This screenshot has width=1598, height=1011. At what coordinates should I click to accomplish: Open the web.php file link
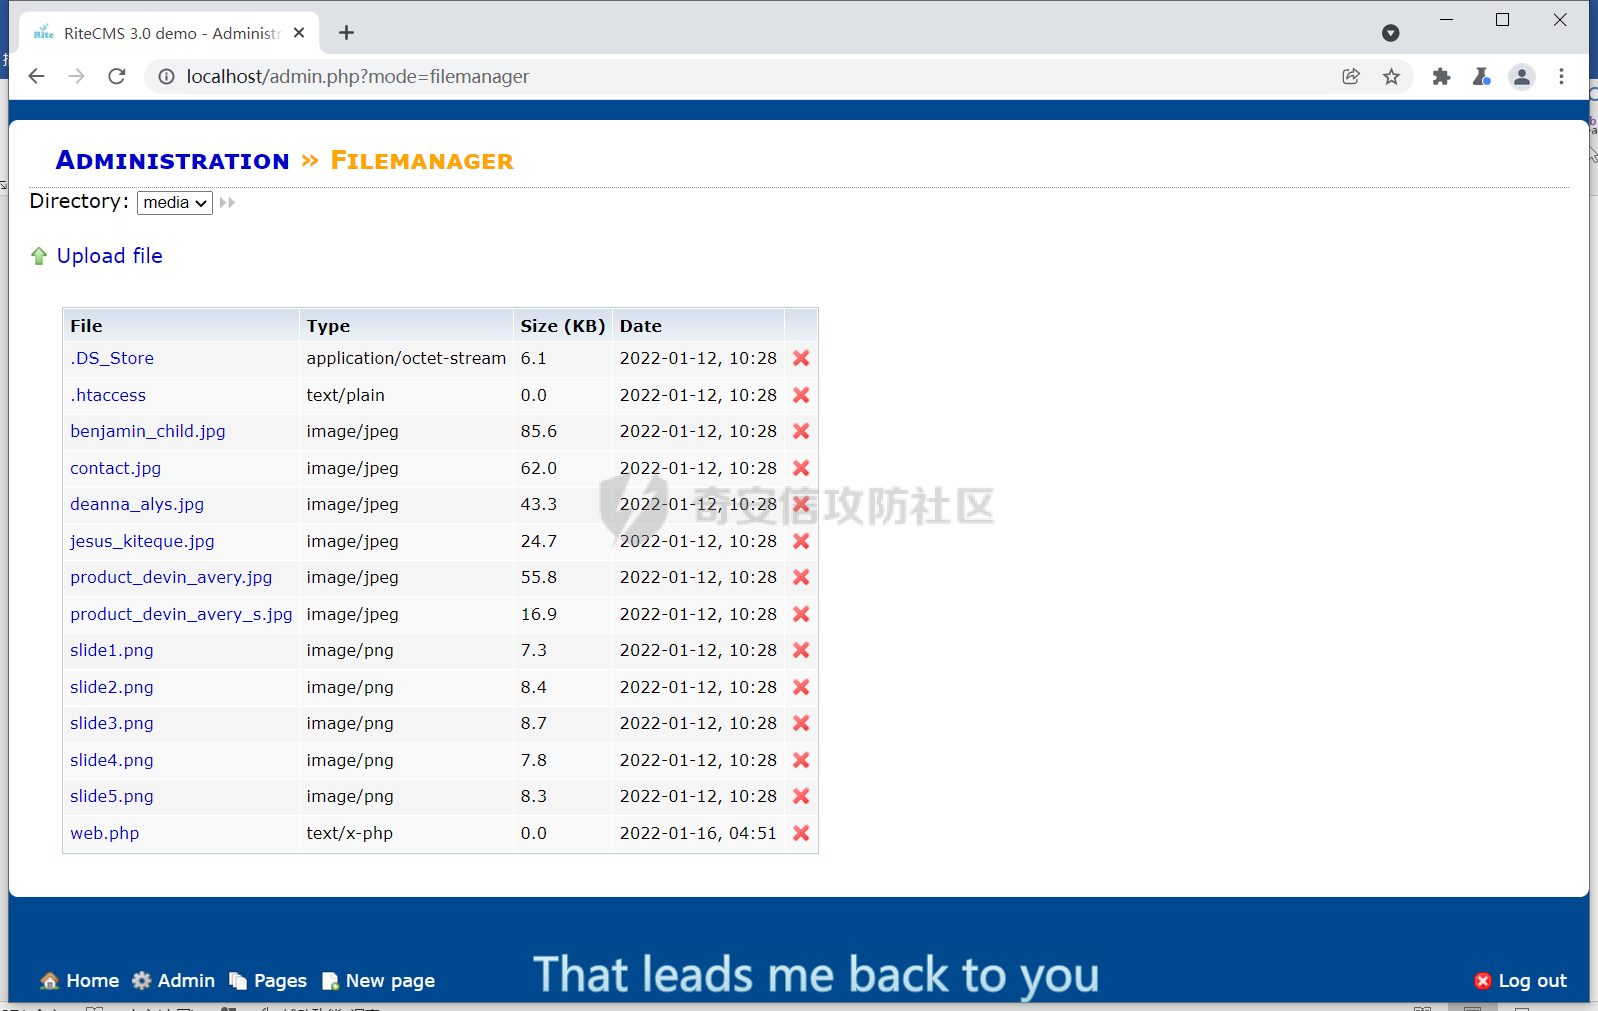(x=105, y=833)
